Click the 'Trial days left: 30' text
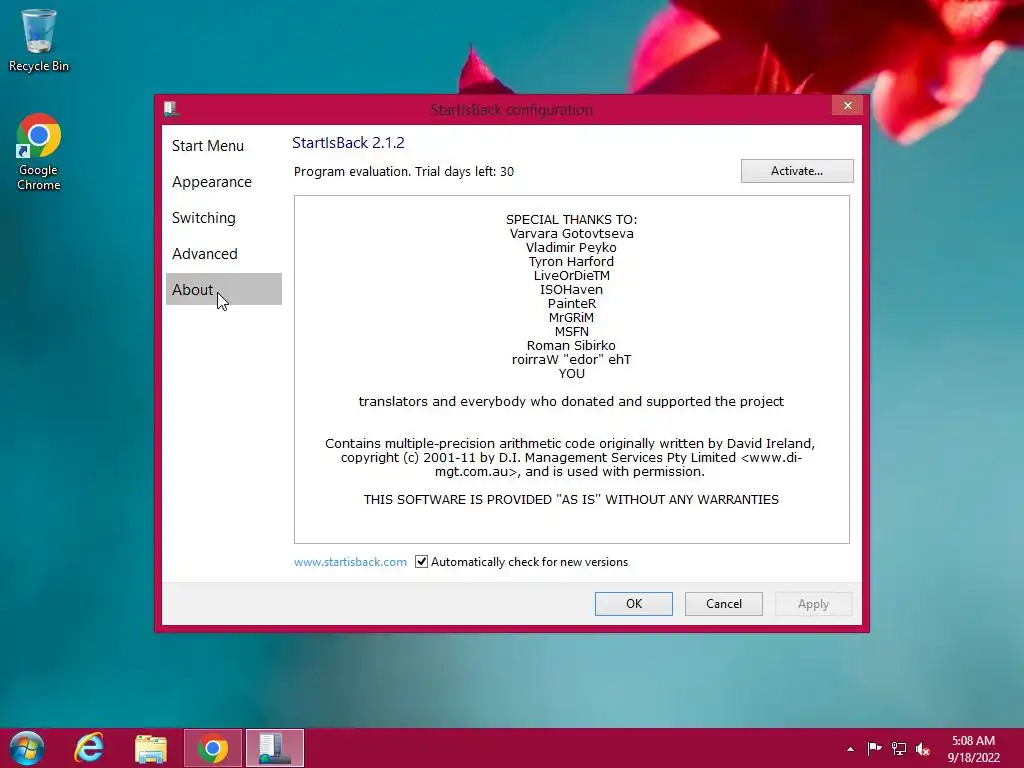This screenshot has height=768, width=1024. click(x=464, y=172)
